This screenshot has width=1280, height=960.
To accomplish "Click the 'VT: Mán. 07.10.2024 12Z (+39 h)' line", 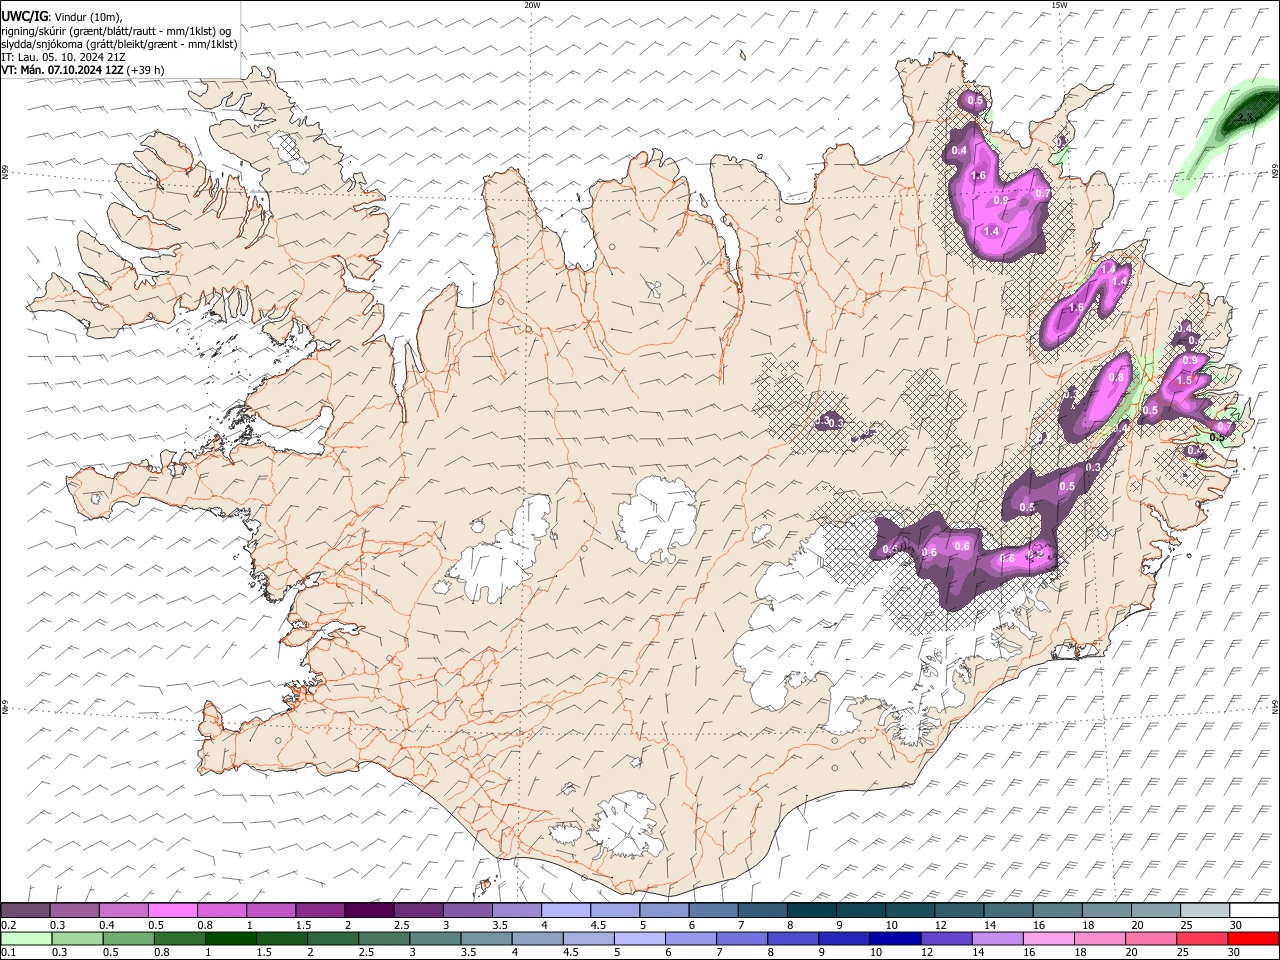I will click(82, 70).
